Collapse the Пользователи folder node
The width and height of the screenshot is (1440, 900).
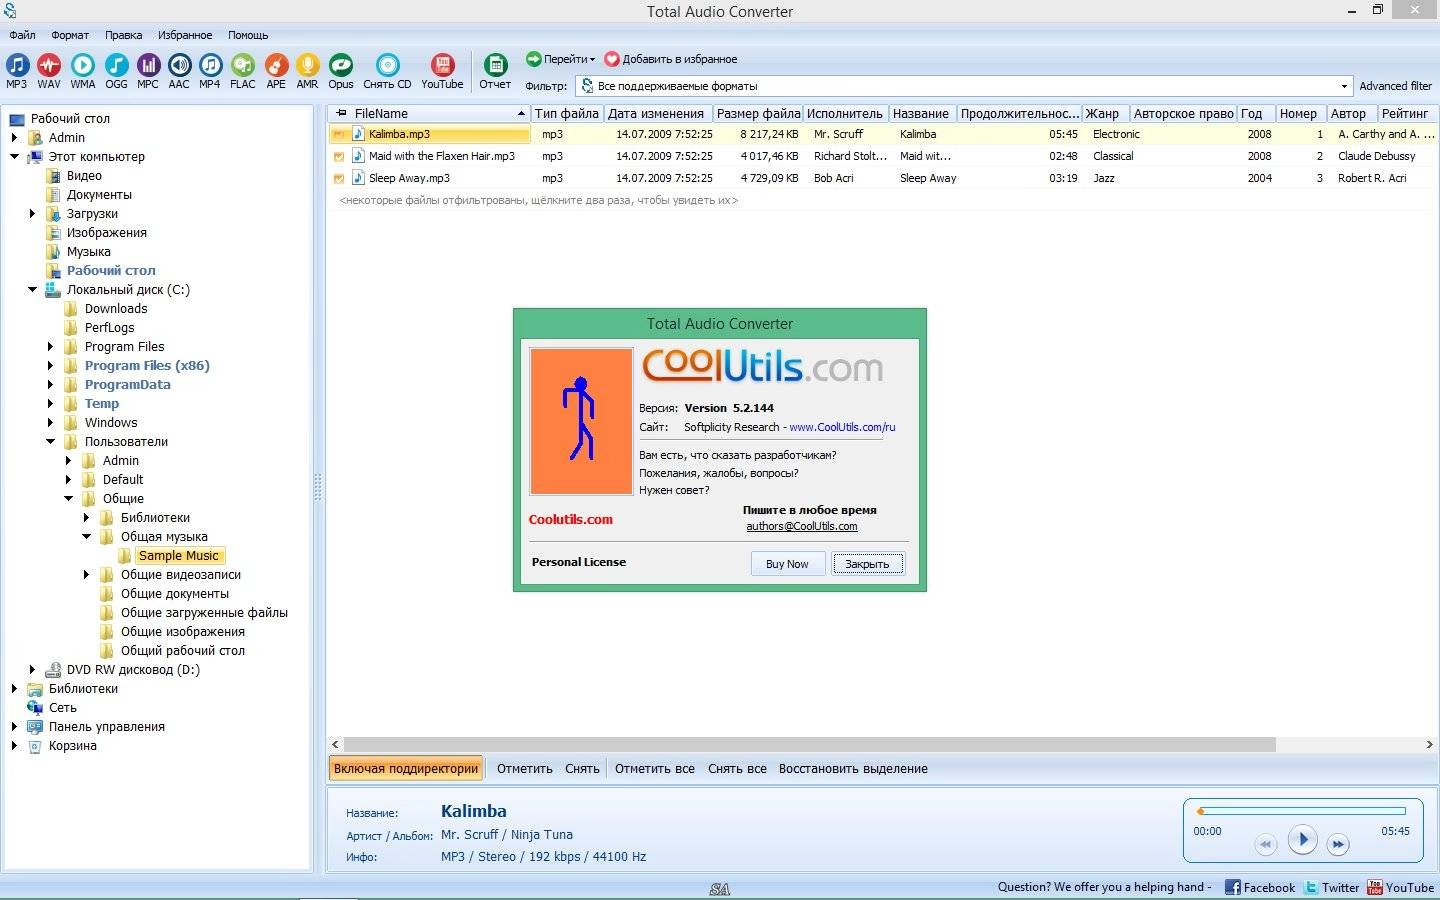pyautogui.click(x=50, y=442)
